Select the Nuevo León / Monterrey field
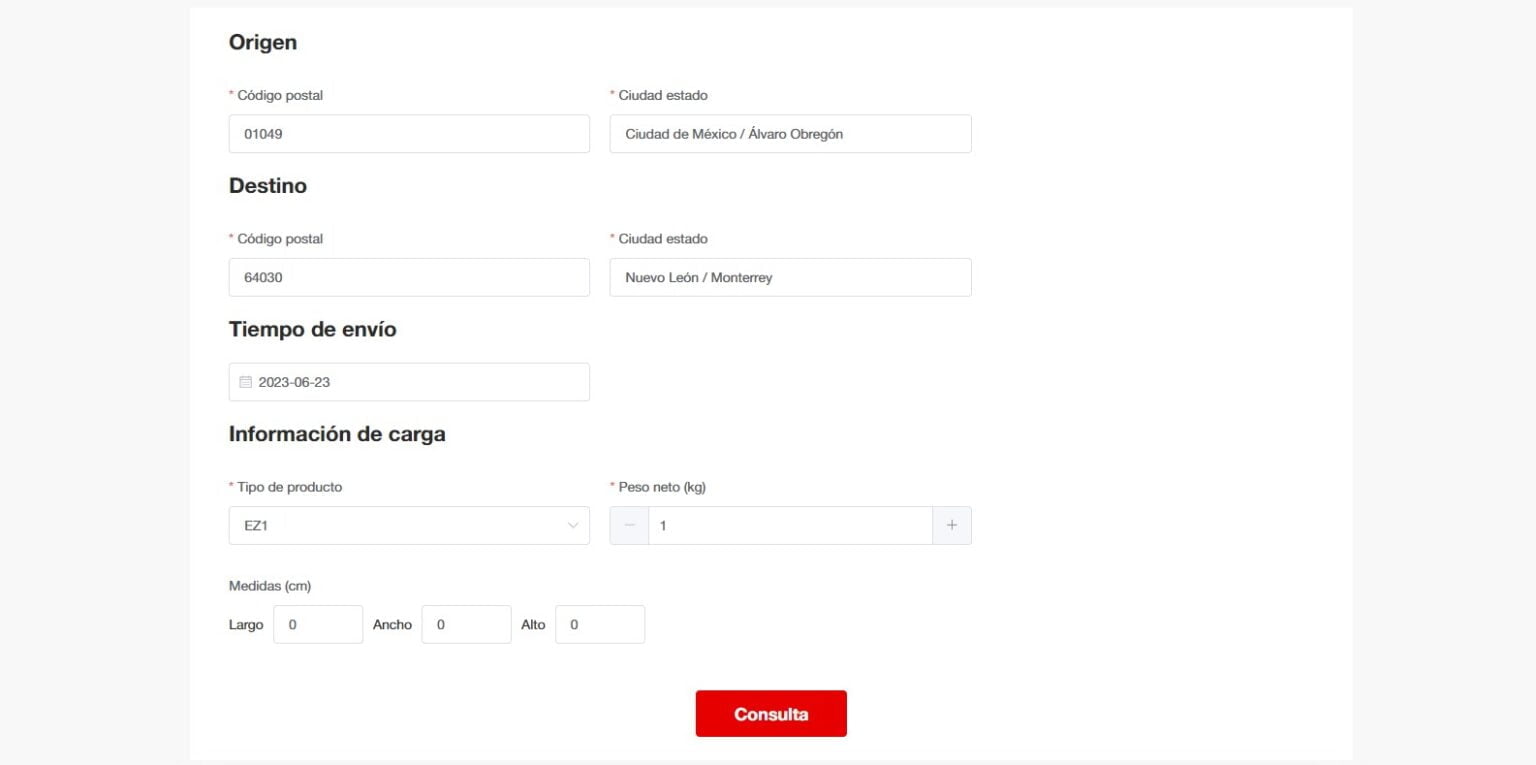Image resolution: width=1536 pixels, height=765 pixels. point(790,277)
